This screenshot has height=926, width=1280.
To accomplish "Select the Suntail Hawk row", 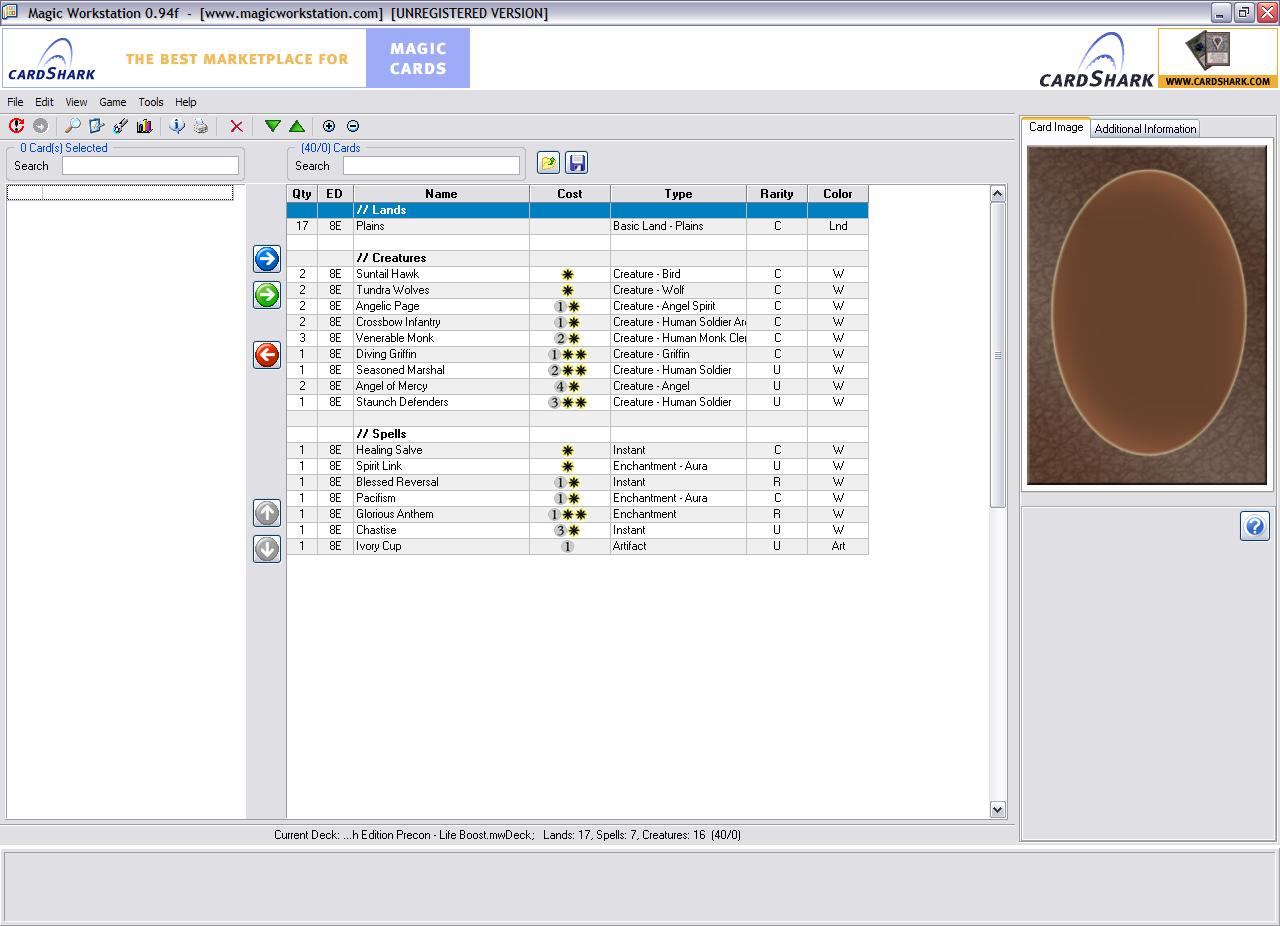I will tap(577, 274).
